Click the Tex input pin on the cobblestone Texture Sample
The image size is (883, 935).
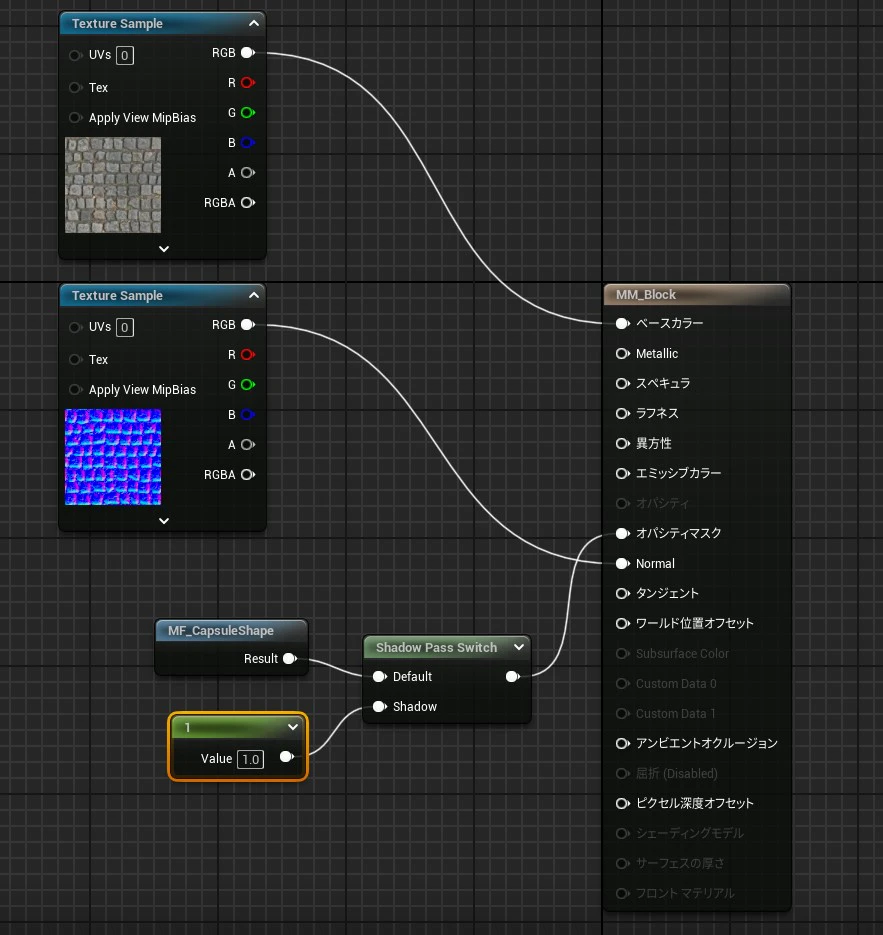pyautogui.click(x=75, y=88)
